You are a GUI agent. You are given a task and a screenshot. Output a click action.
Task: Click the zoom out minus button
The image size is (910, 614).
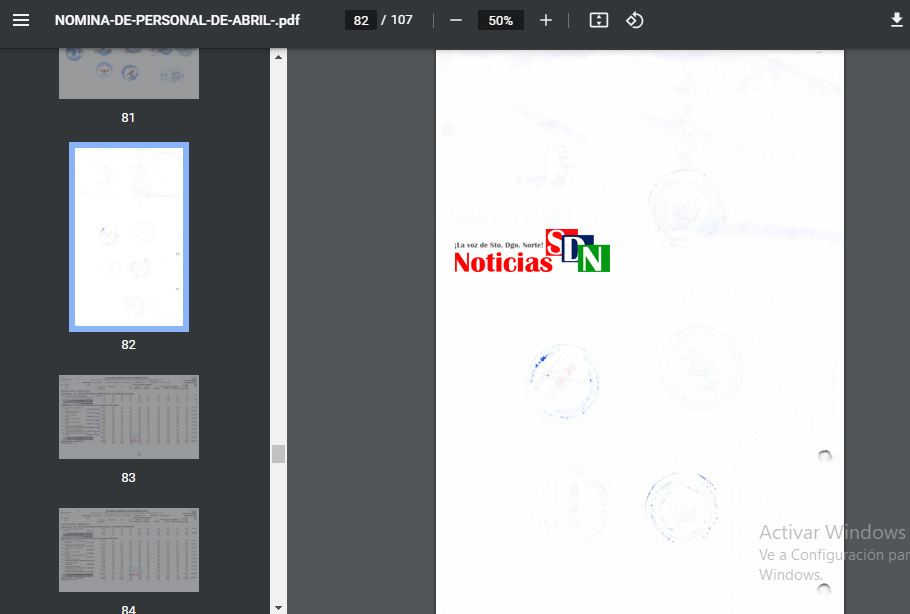pos(456,20)
